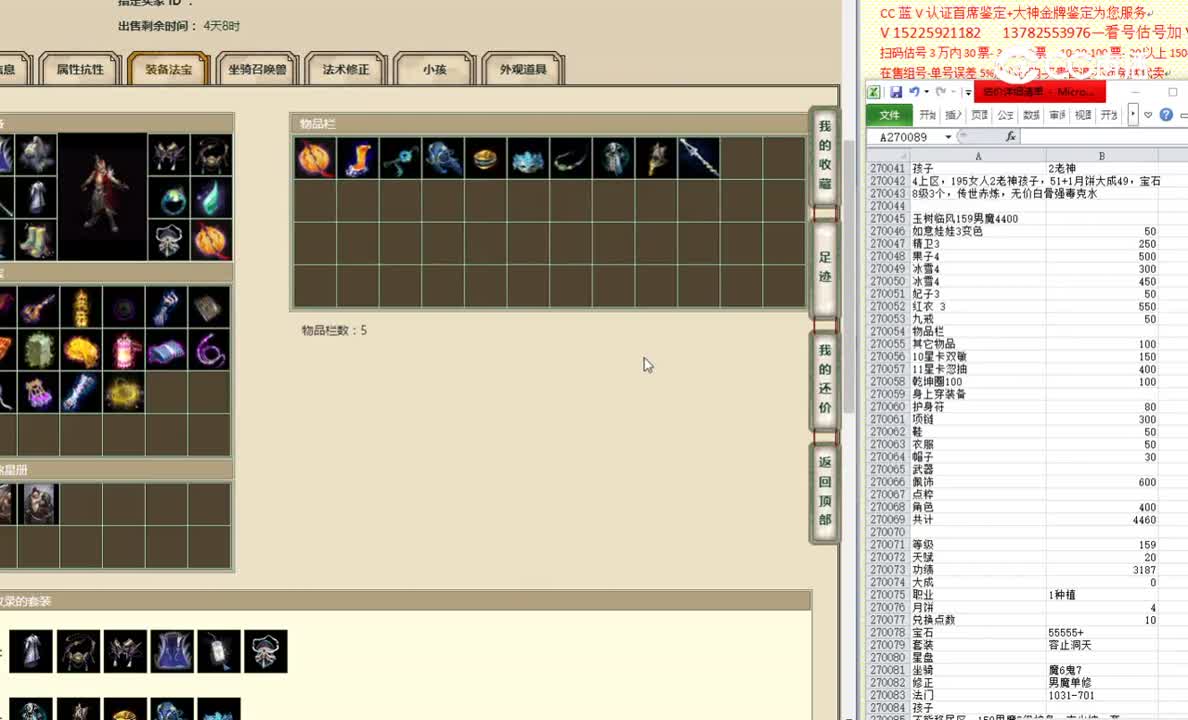Collapse the Excel ribbon with caret button

tap(1149, 115)
